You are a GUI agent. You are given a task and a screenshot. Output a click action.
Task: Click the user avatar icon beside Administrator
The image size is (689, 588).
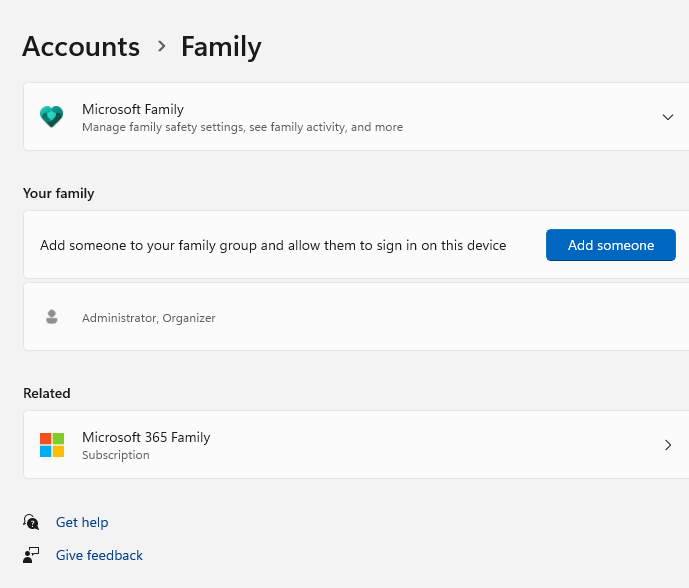click(52, 317)
